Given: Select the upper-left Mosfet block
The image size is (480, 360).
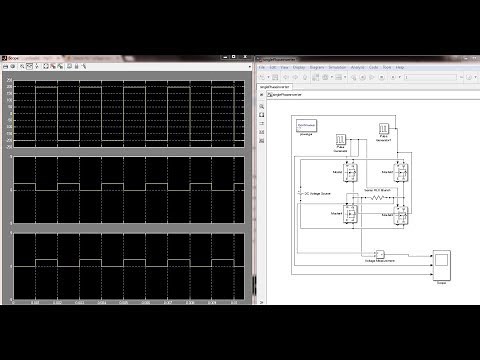Looking at the screenshot, I should coord(350,172).
